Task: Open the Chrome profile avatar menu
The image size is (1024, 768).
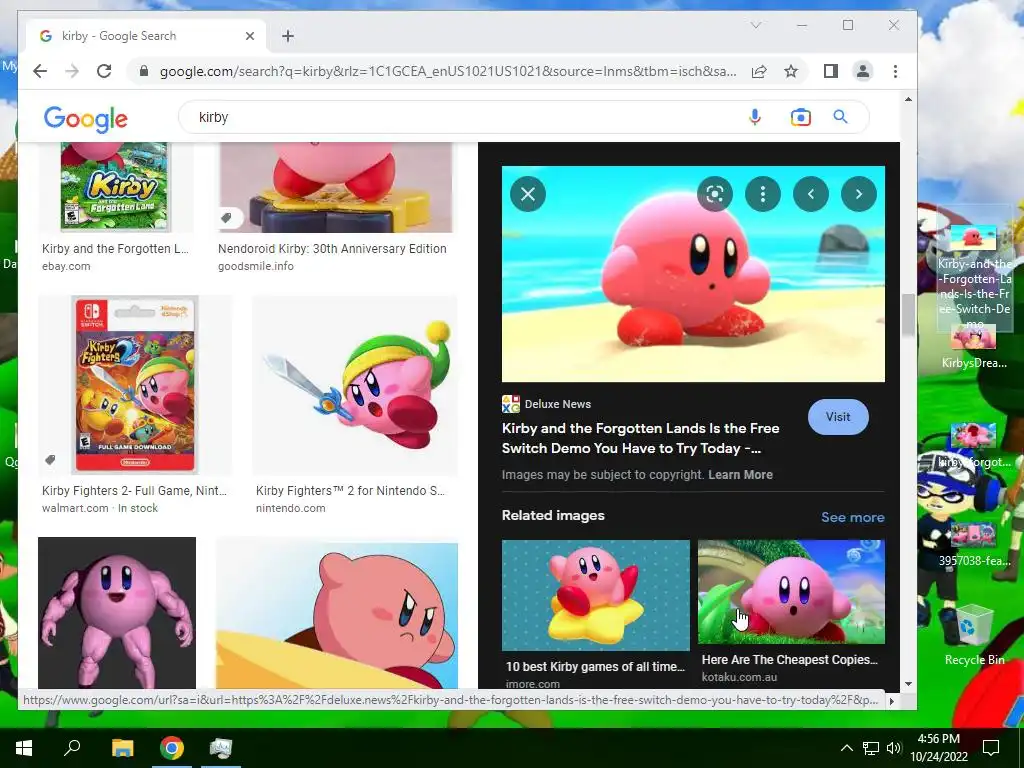Action: click(x=863, y=71)
